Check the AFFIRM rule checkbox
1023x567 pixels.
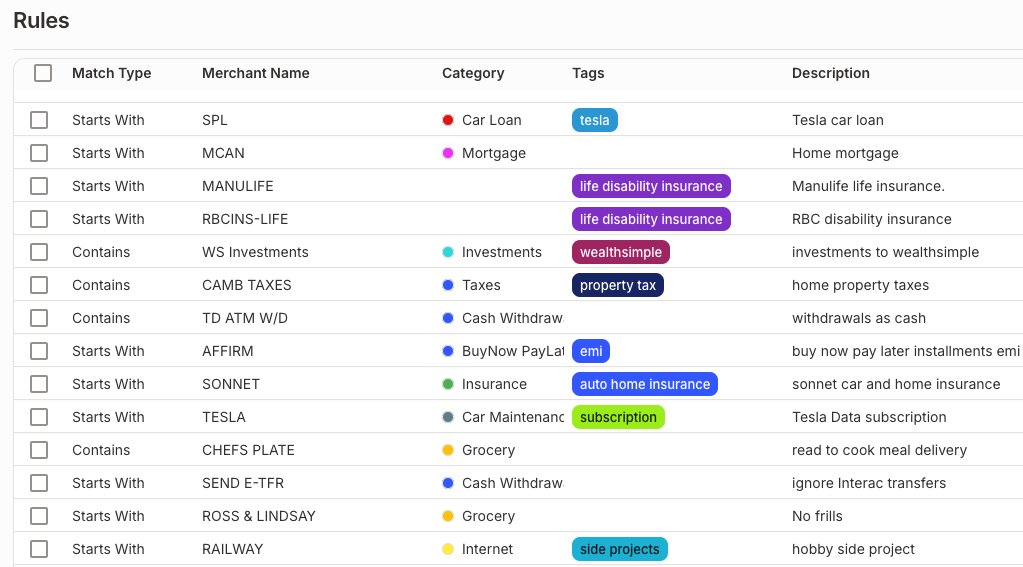click(39, 351)
